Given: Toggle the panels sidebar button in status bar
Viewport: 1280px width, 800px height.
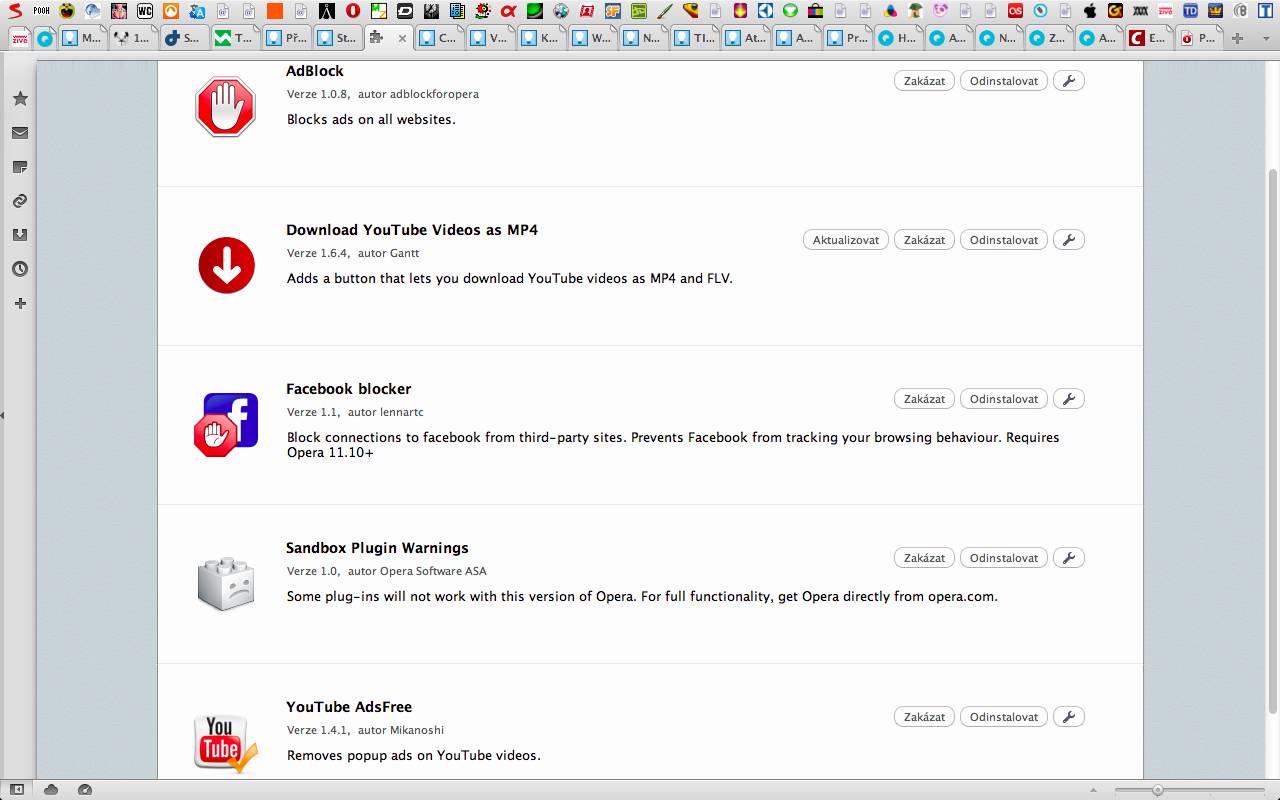Looking at the screenshot, I should (17, 789).
